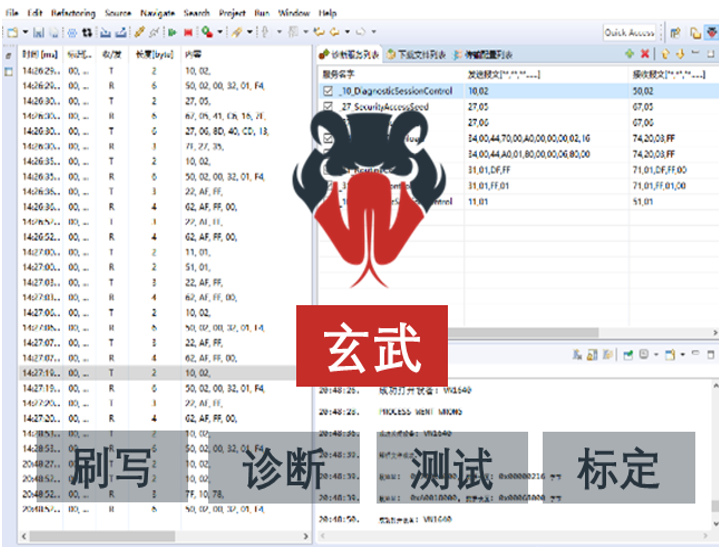Screen dimensions: 719x547
Task: Move service down with yellow down arrow
Action: (680, 54)
